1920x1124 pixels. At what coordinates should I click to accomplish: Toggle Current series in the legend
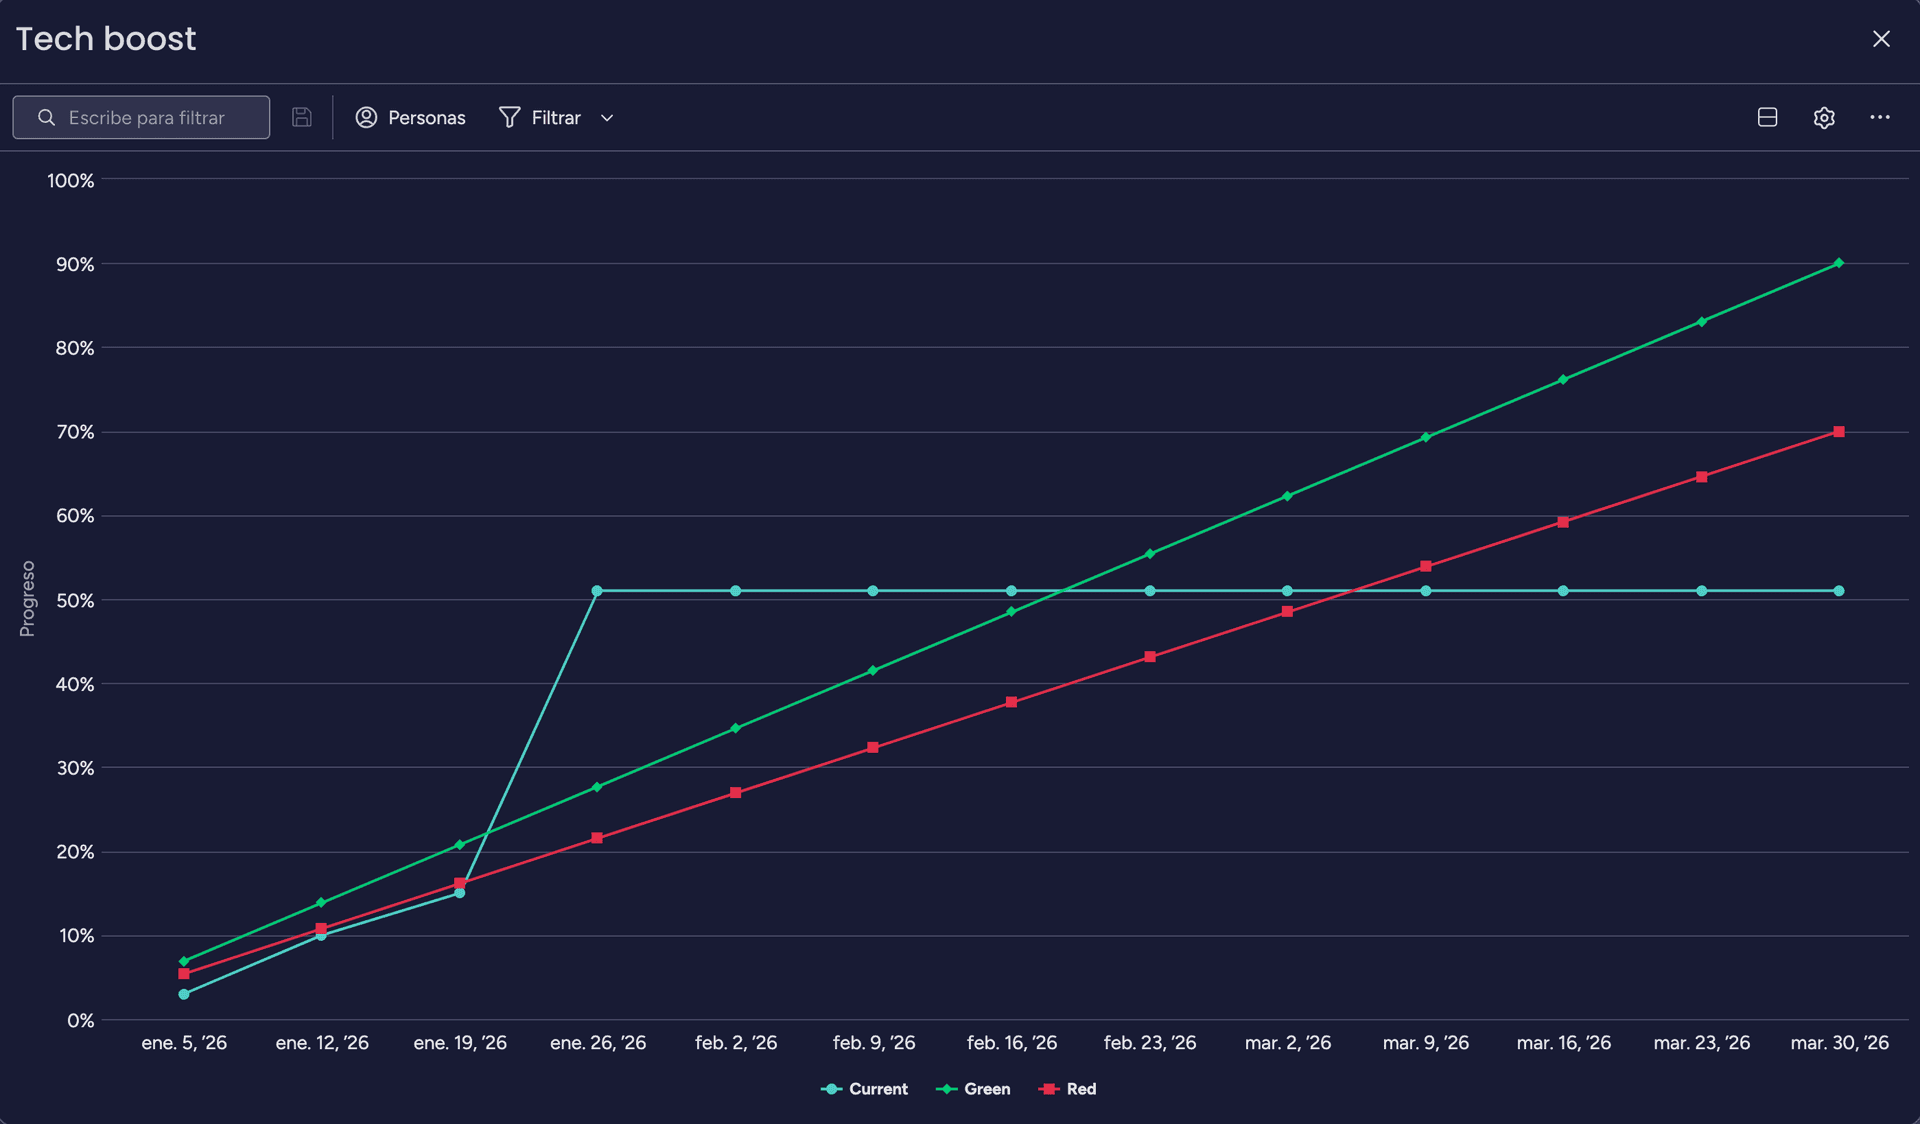pyautogui.click(x=877, y=1089)
